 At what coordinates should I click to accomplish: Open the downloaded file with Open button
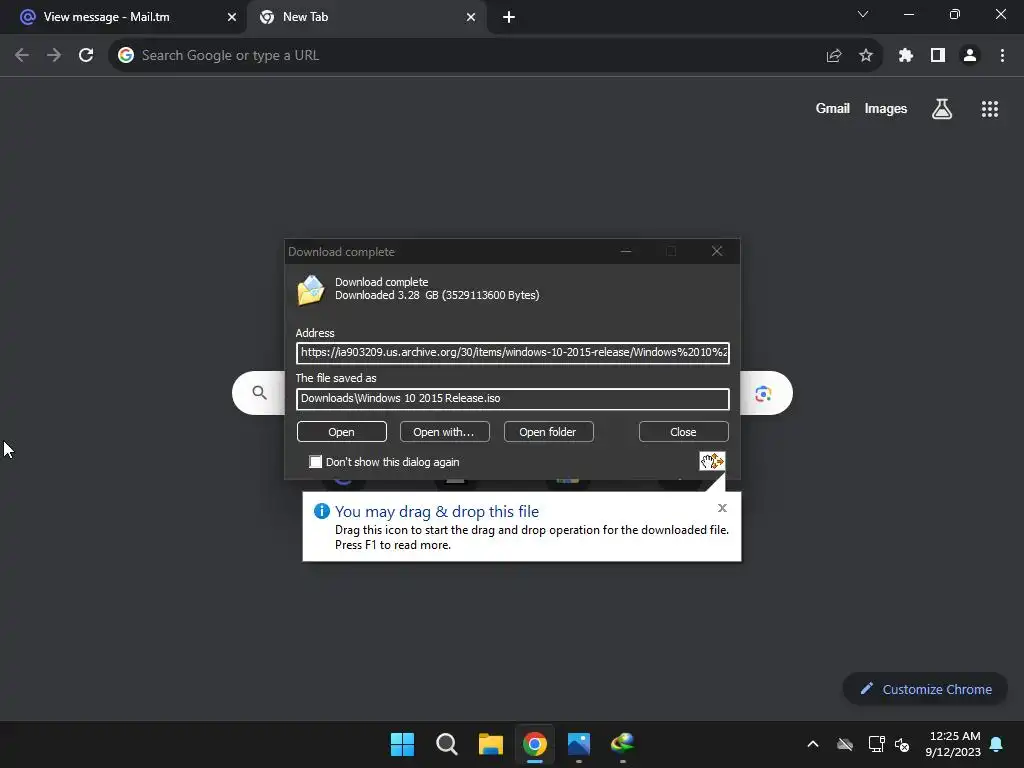tap(342, 432)
